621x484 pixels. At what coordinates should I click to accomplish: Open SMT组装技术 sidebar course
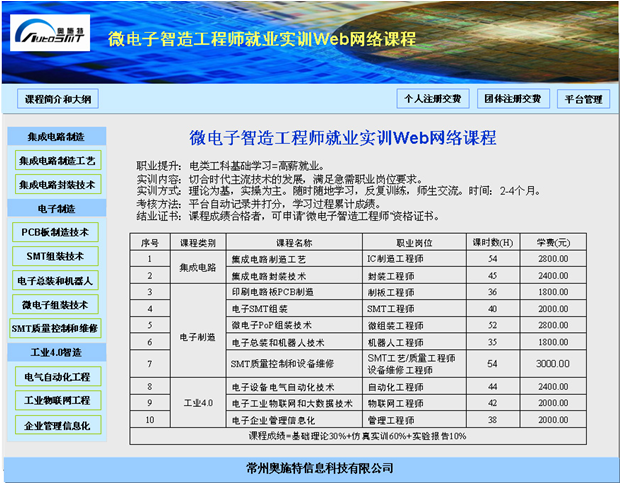coord(56,256)
